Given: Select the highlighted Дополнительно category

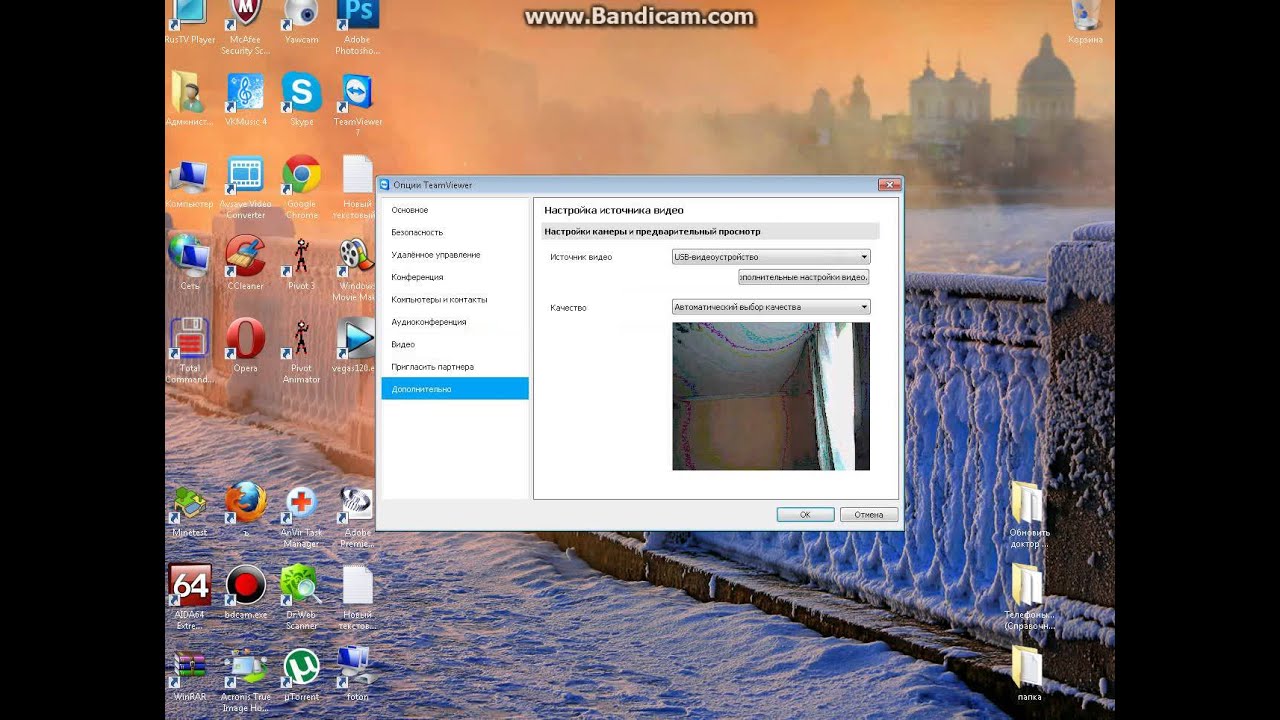Looking at the screenshot, I should tap(455, 389).
